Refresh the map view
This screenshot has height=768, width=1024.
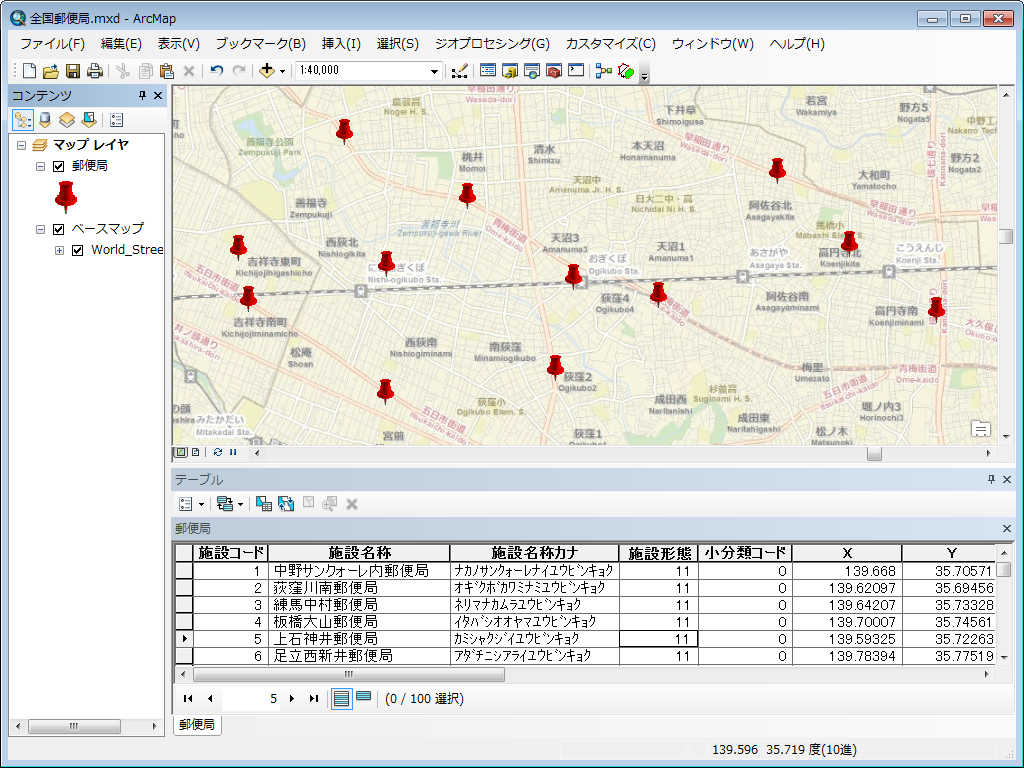tap(217, 452)
